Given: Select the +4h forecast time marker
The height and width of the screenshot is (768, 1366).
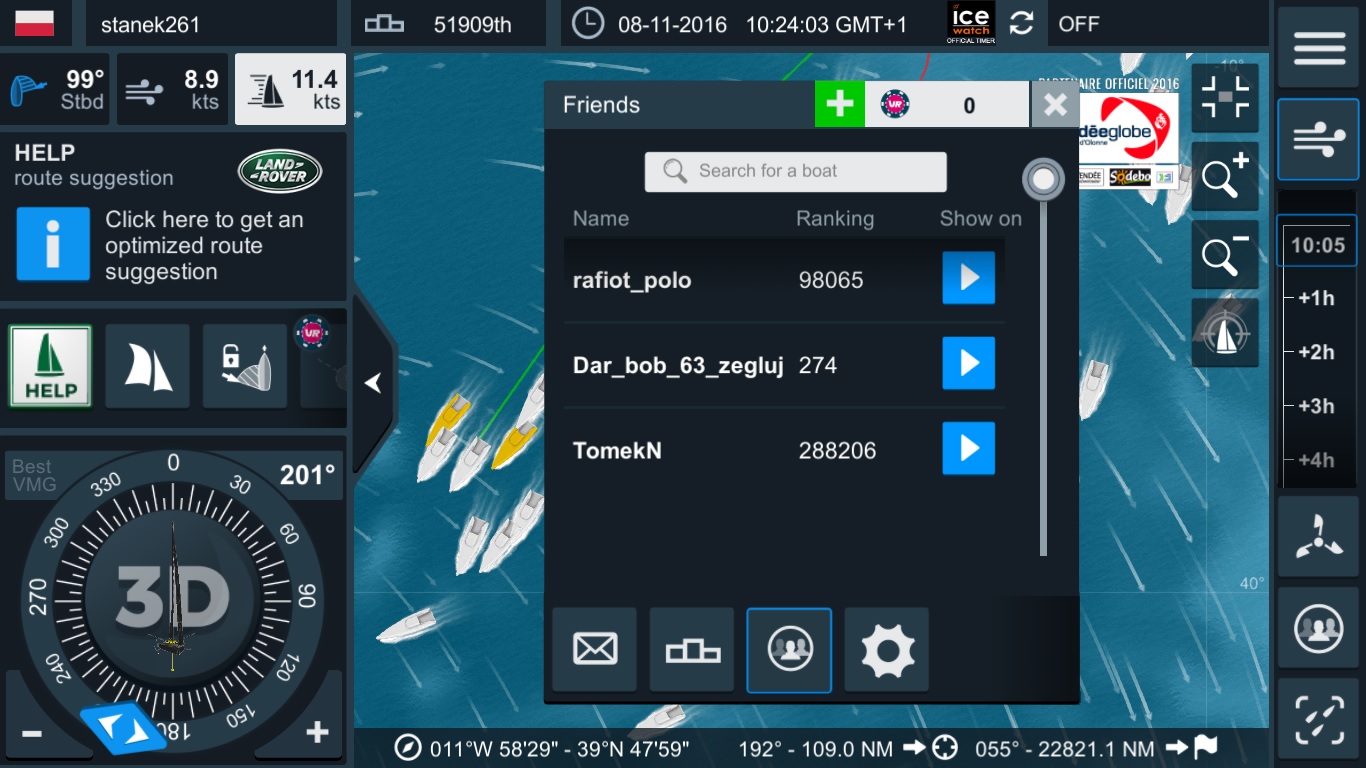Looking at the screenshot, I should coord(1316,460).
